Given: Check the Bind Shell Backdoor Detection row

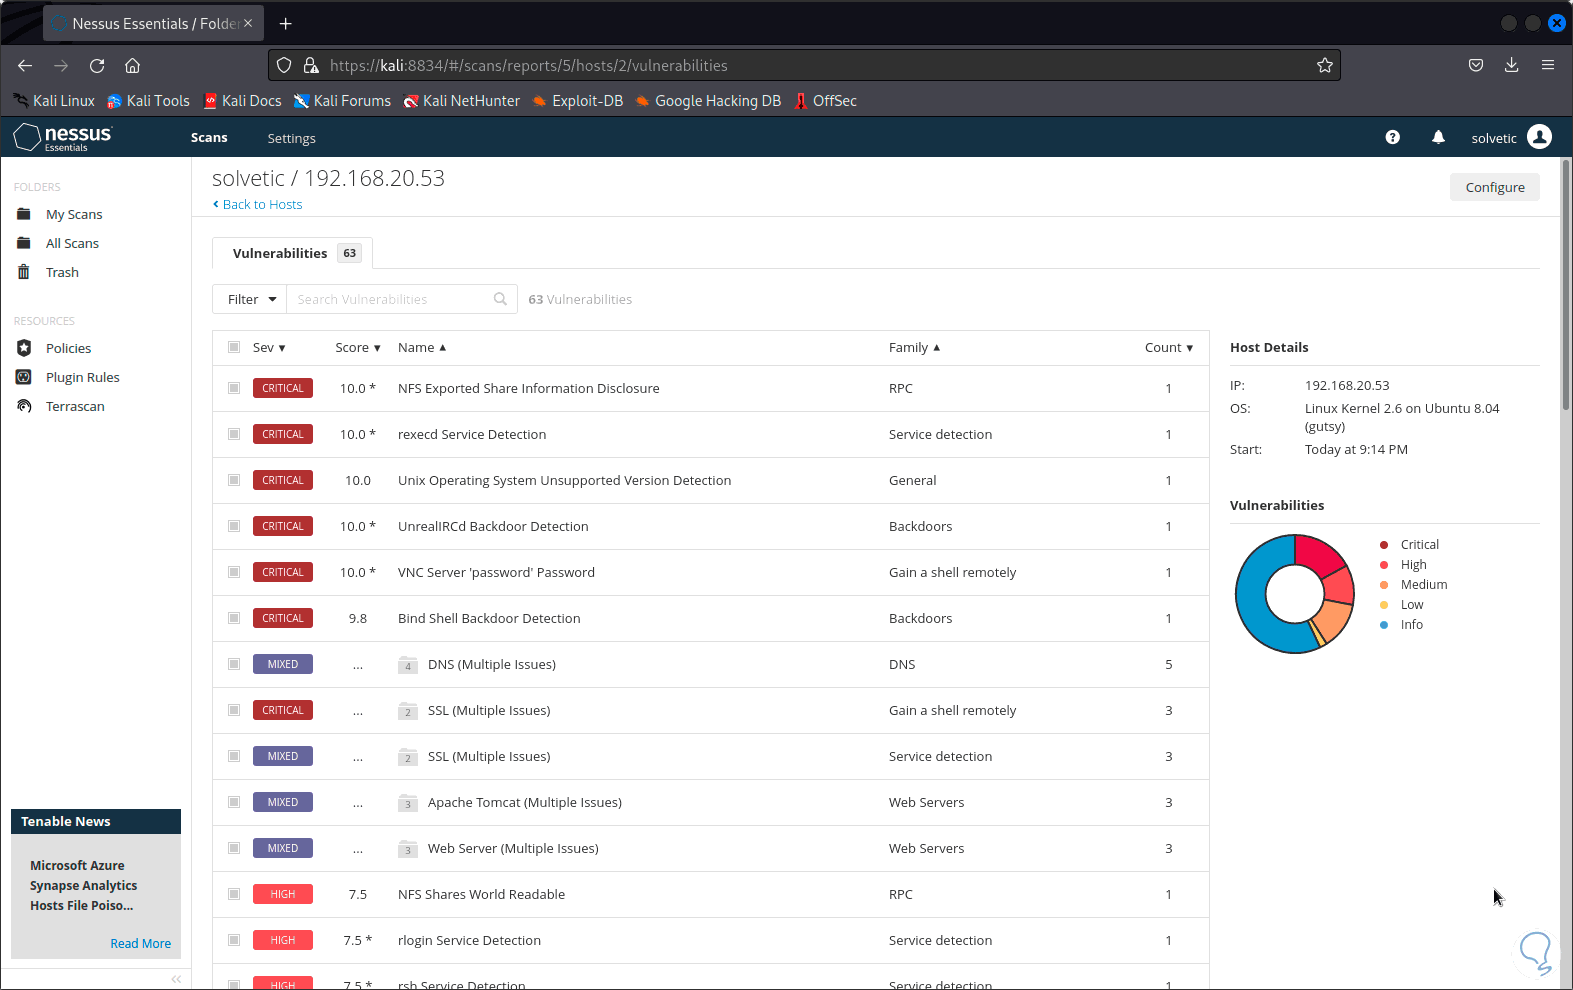Looking at the screenshot, I should [234, 618].
